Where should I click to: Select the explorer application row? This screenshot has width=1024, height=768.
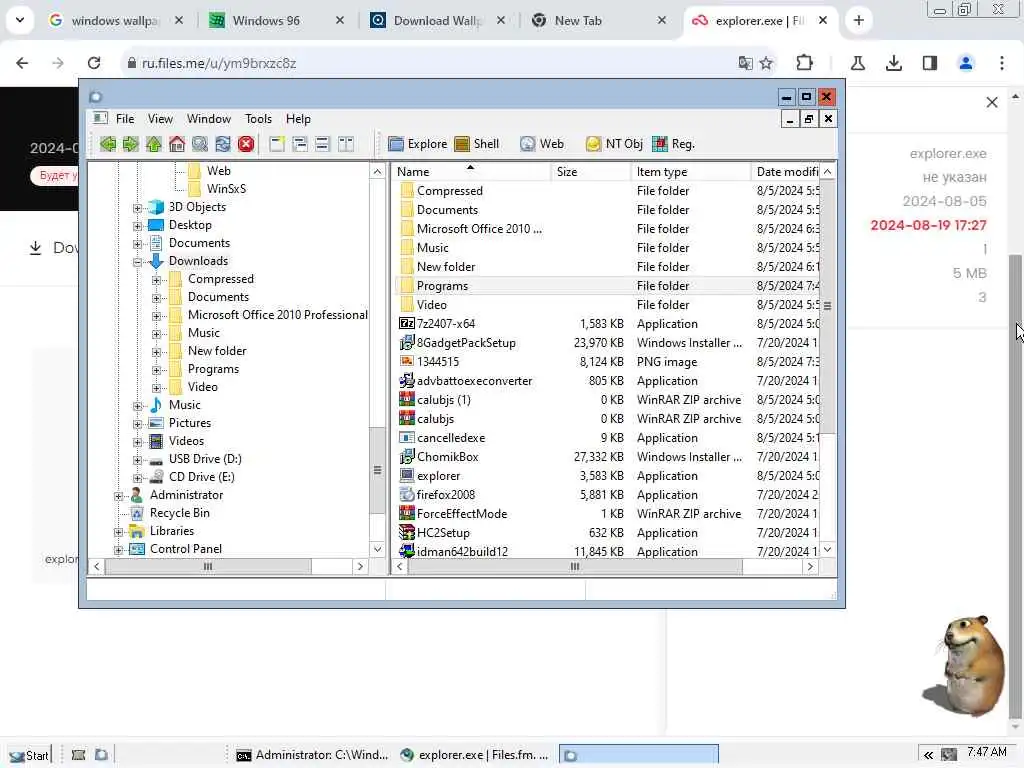pyautogui.click(x=607, y=475)
